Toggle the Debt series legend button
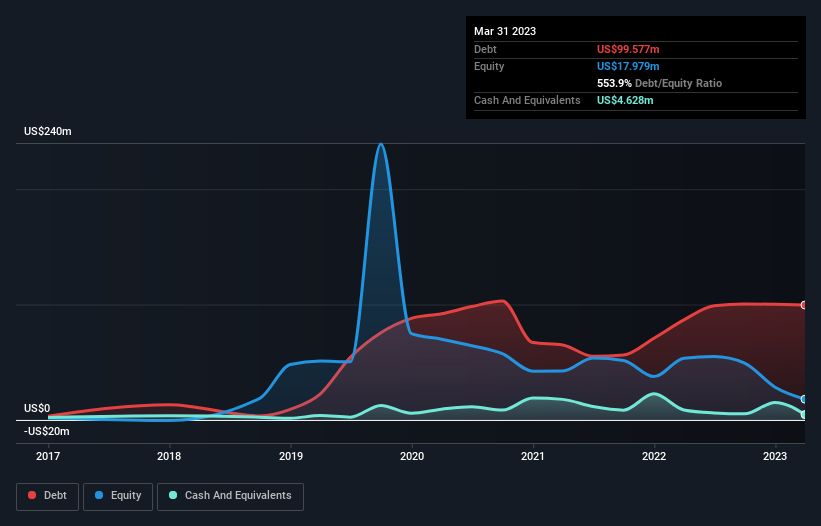The width and height of the screenshot is (821, 526). 47,496
